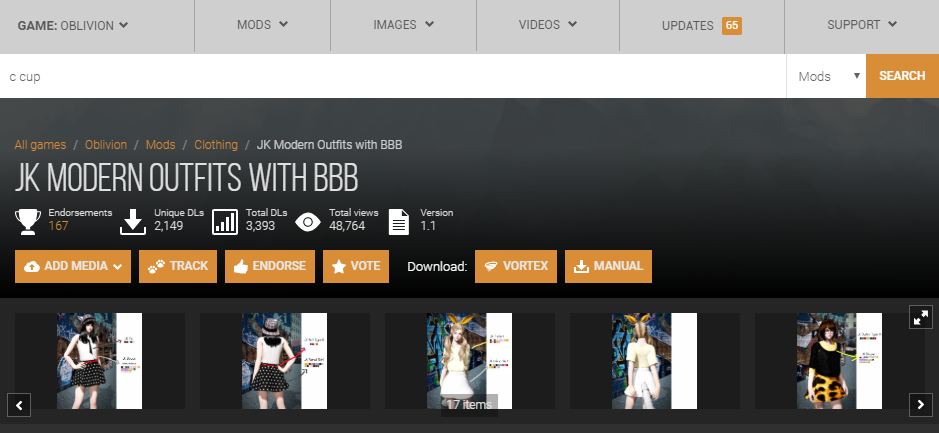Click the Total views eye icon

click(308, 222)
